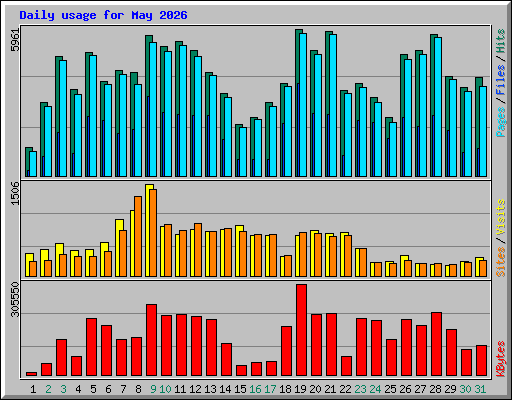Click the red KBytes bar for day 9
Viewport: 512px width, 400px height.
pyautogui.click(x=151, y=340)
